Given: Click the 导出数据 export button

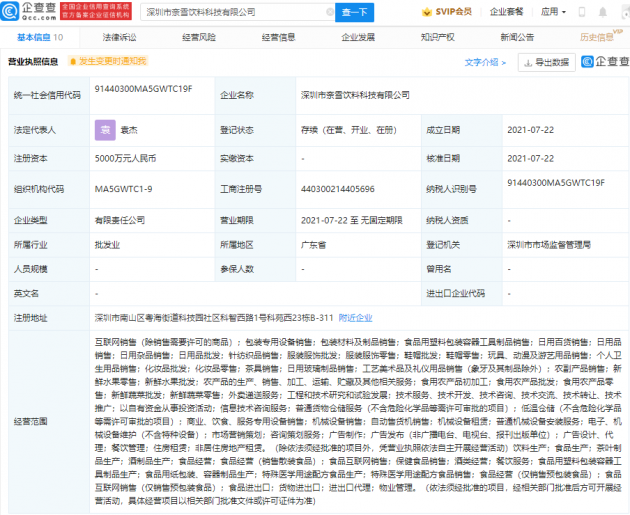Looking at the screenshot, I should pos(547,62).
